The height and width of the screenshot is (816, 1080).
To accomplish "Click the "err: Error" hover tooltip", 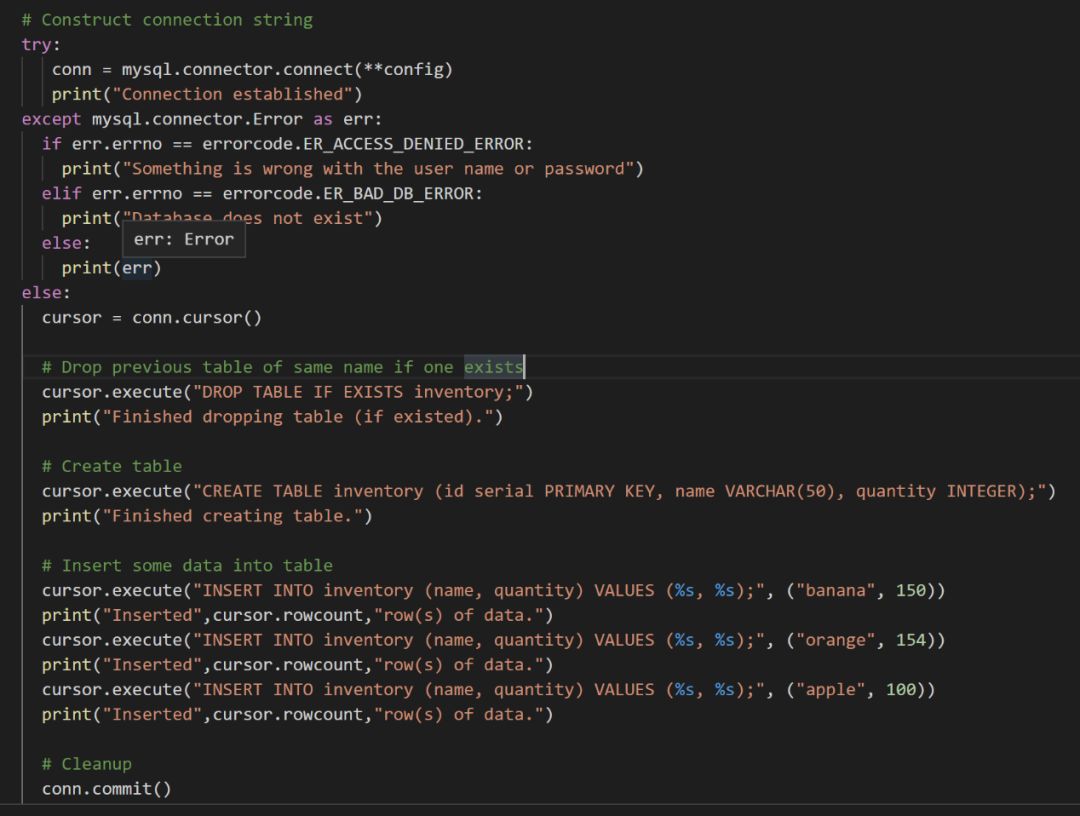I will coord(184,240).
